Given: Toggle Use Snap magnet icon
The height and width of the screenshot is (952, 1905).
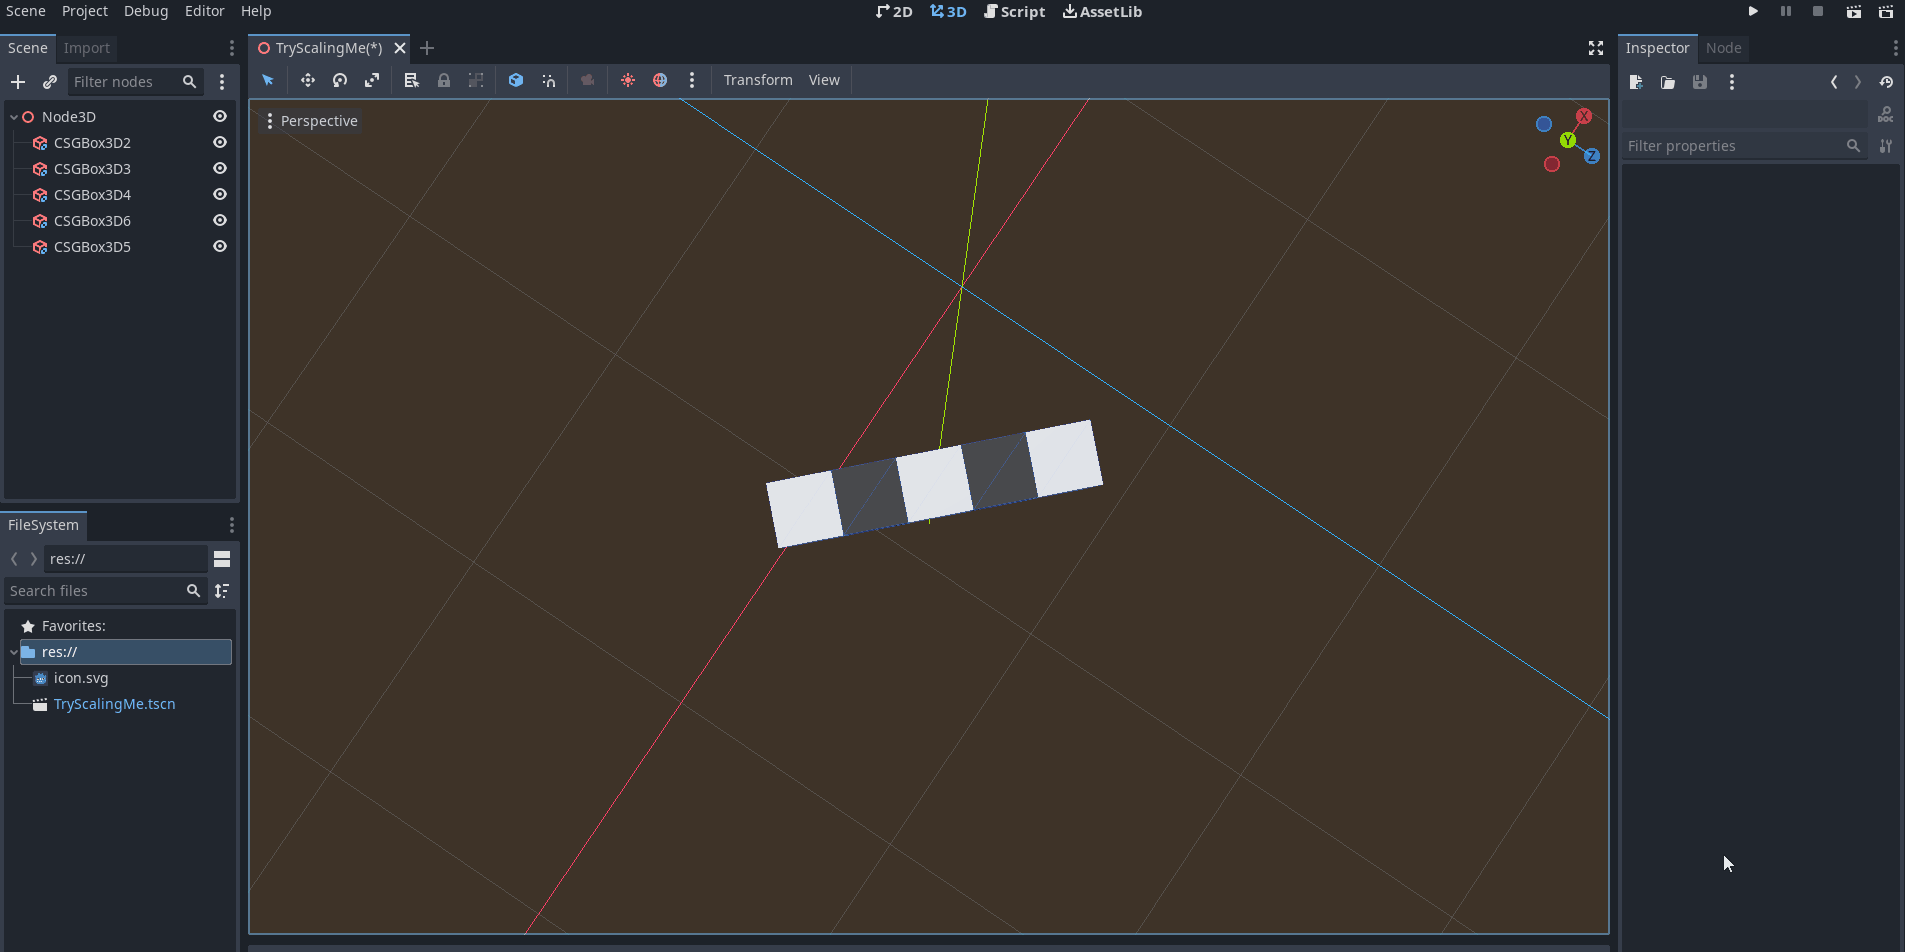Looking at the screenshot, I should click(548, 80).
